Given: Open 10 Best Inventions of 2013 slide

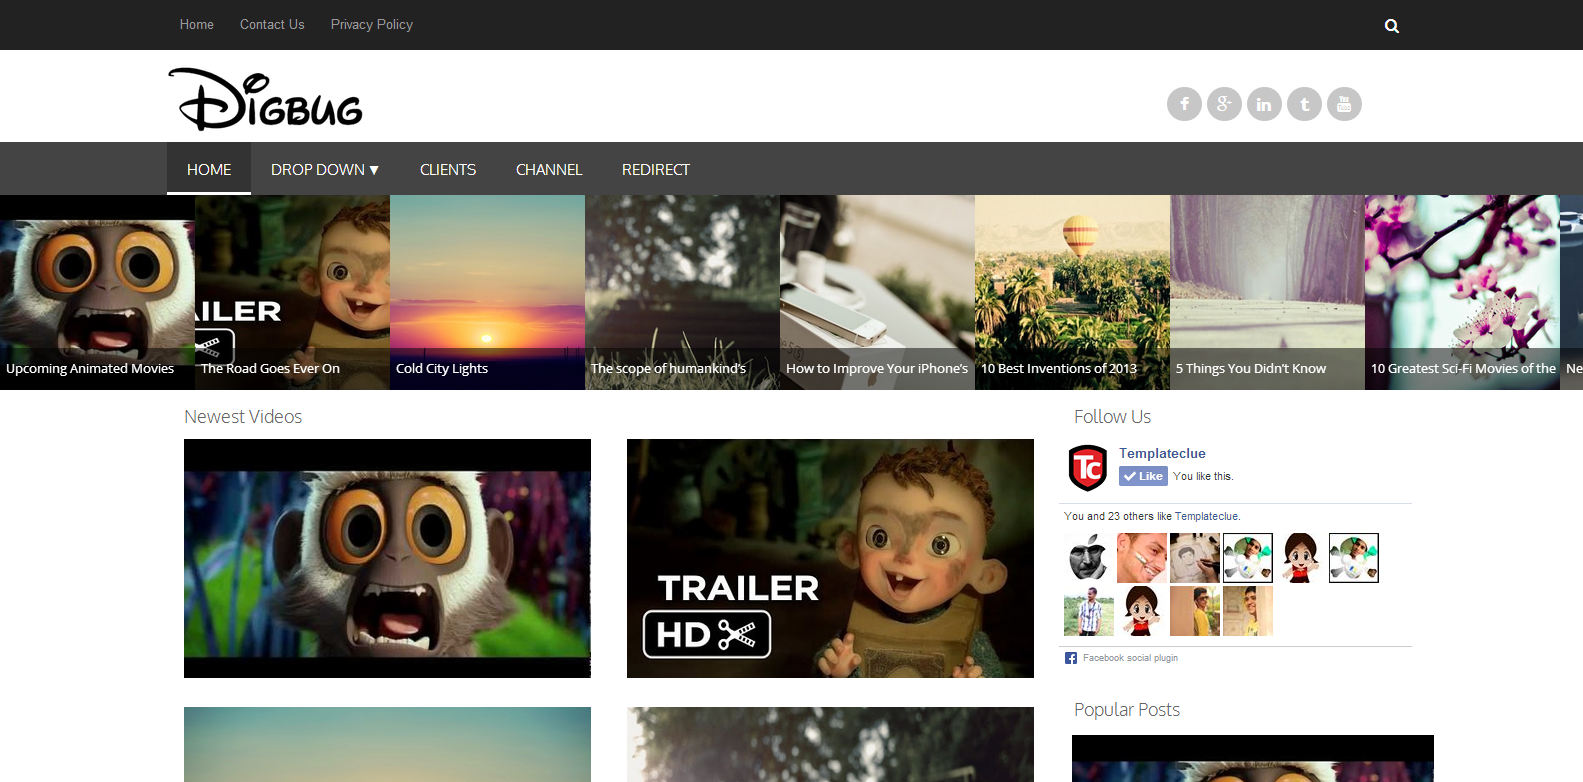Looking at the screenshot, I should (1072, 292).
